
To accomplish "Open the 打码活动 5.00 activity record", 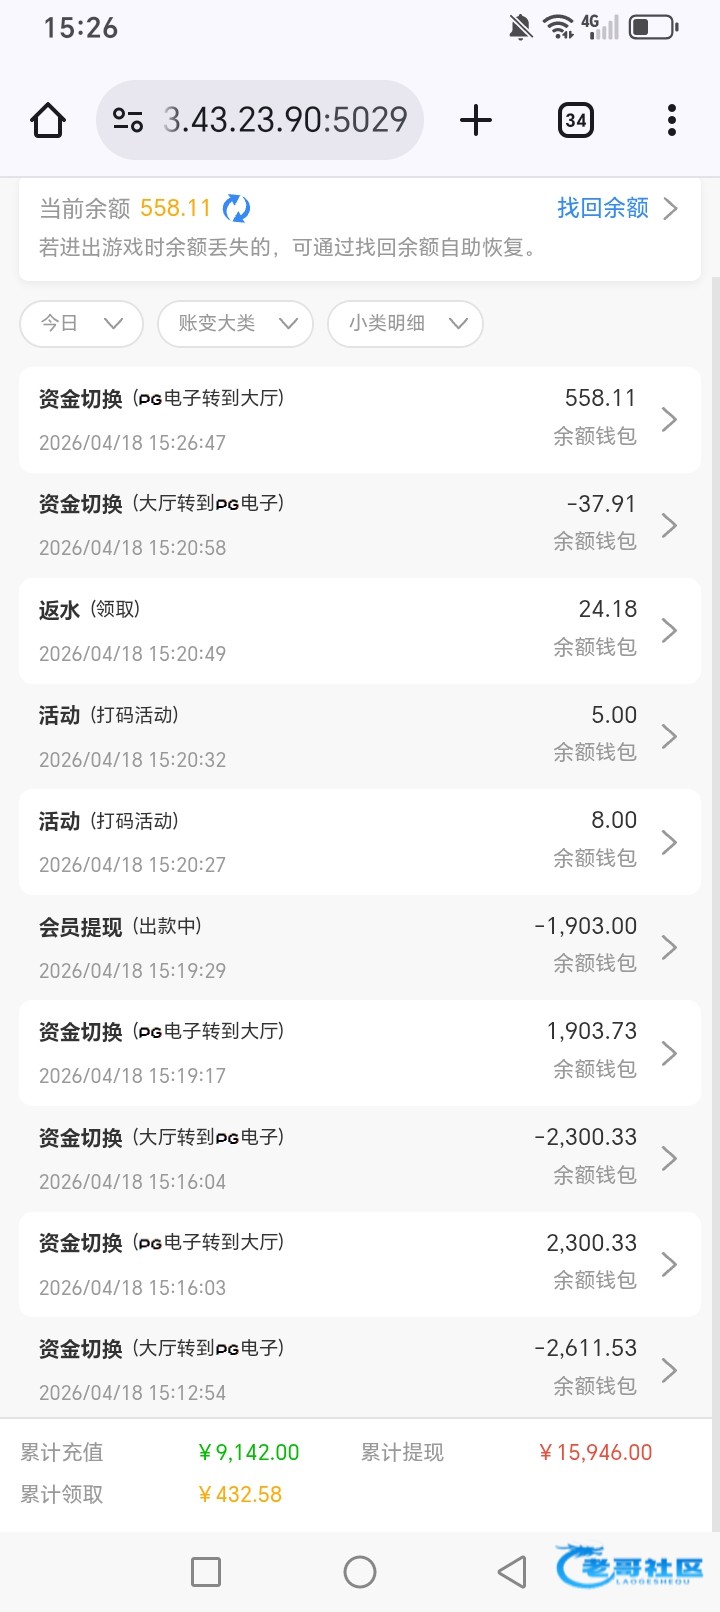I will click(x=359, y=736).
